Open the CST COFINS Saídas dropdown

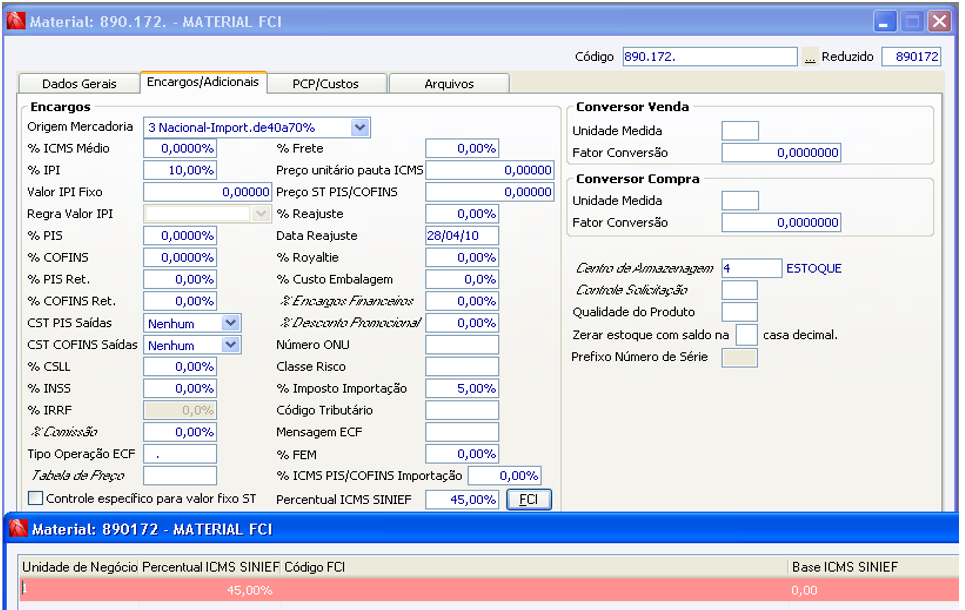231,345
